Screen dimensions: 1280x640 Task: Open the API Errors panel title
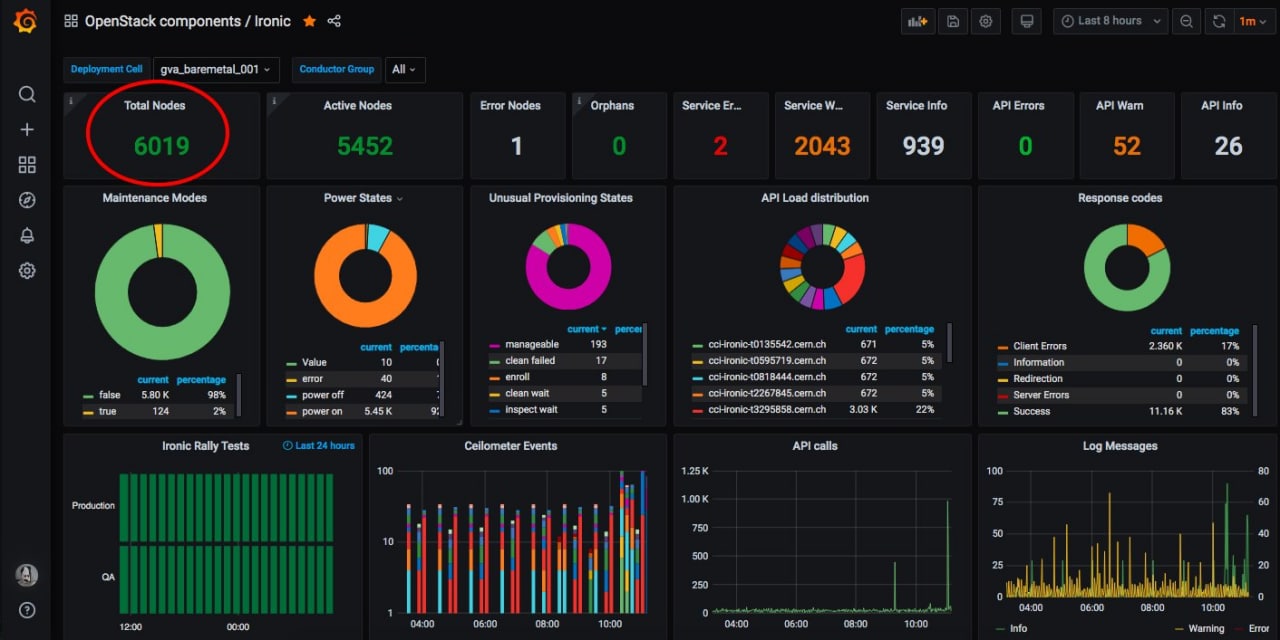[1018, 105]
